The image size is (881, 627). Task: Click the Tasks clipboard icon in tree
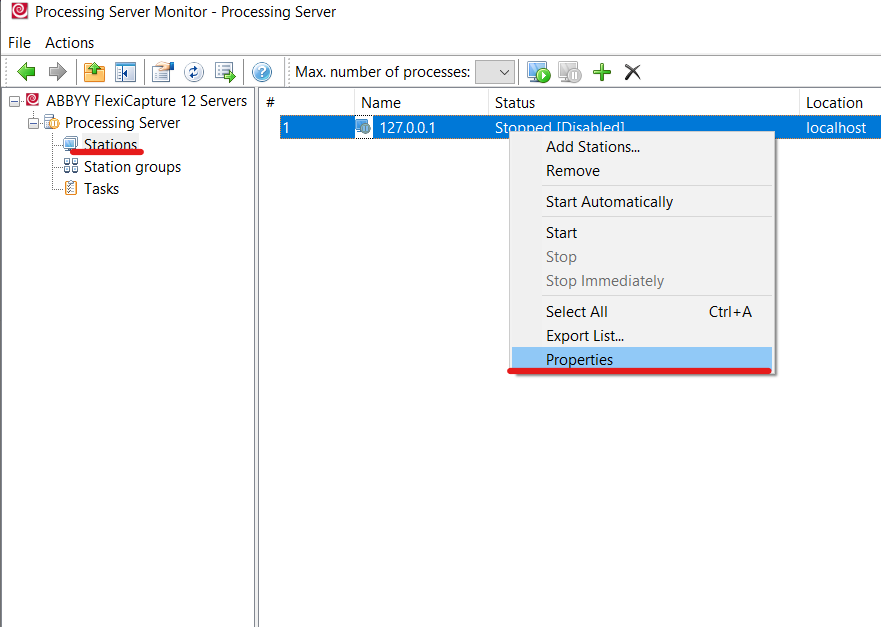71,188
